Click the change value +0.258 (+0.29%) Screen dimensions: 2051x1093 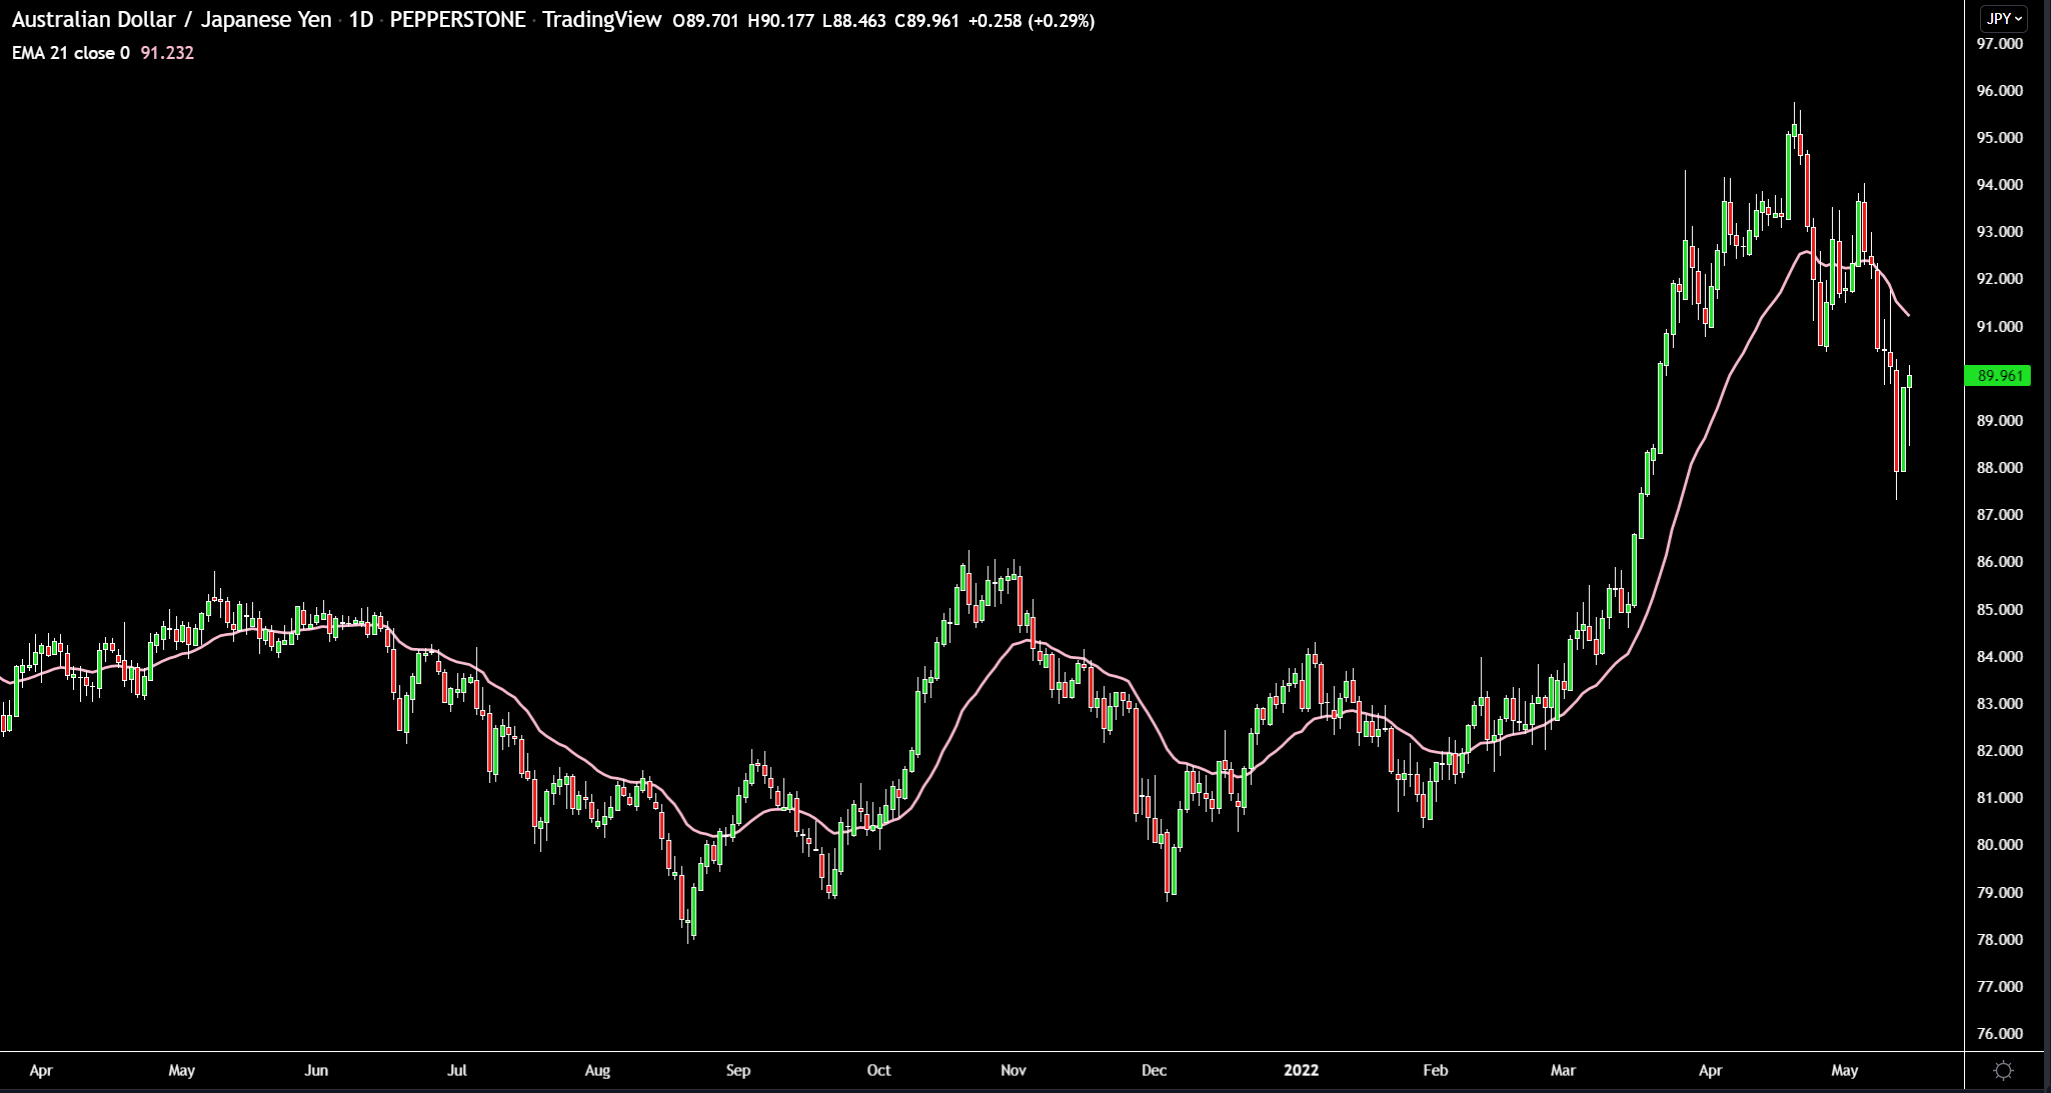(x=1031, y=21)
